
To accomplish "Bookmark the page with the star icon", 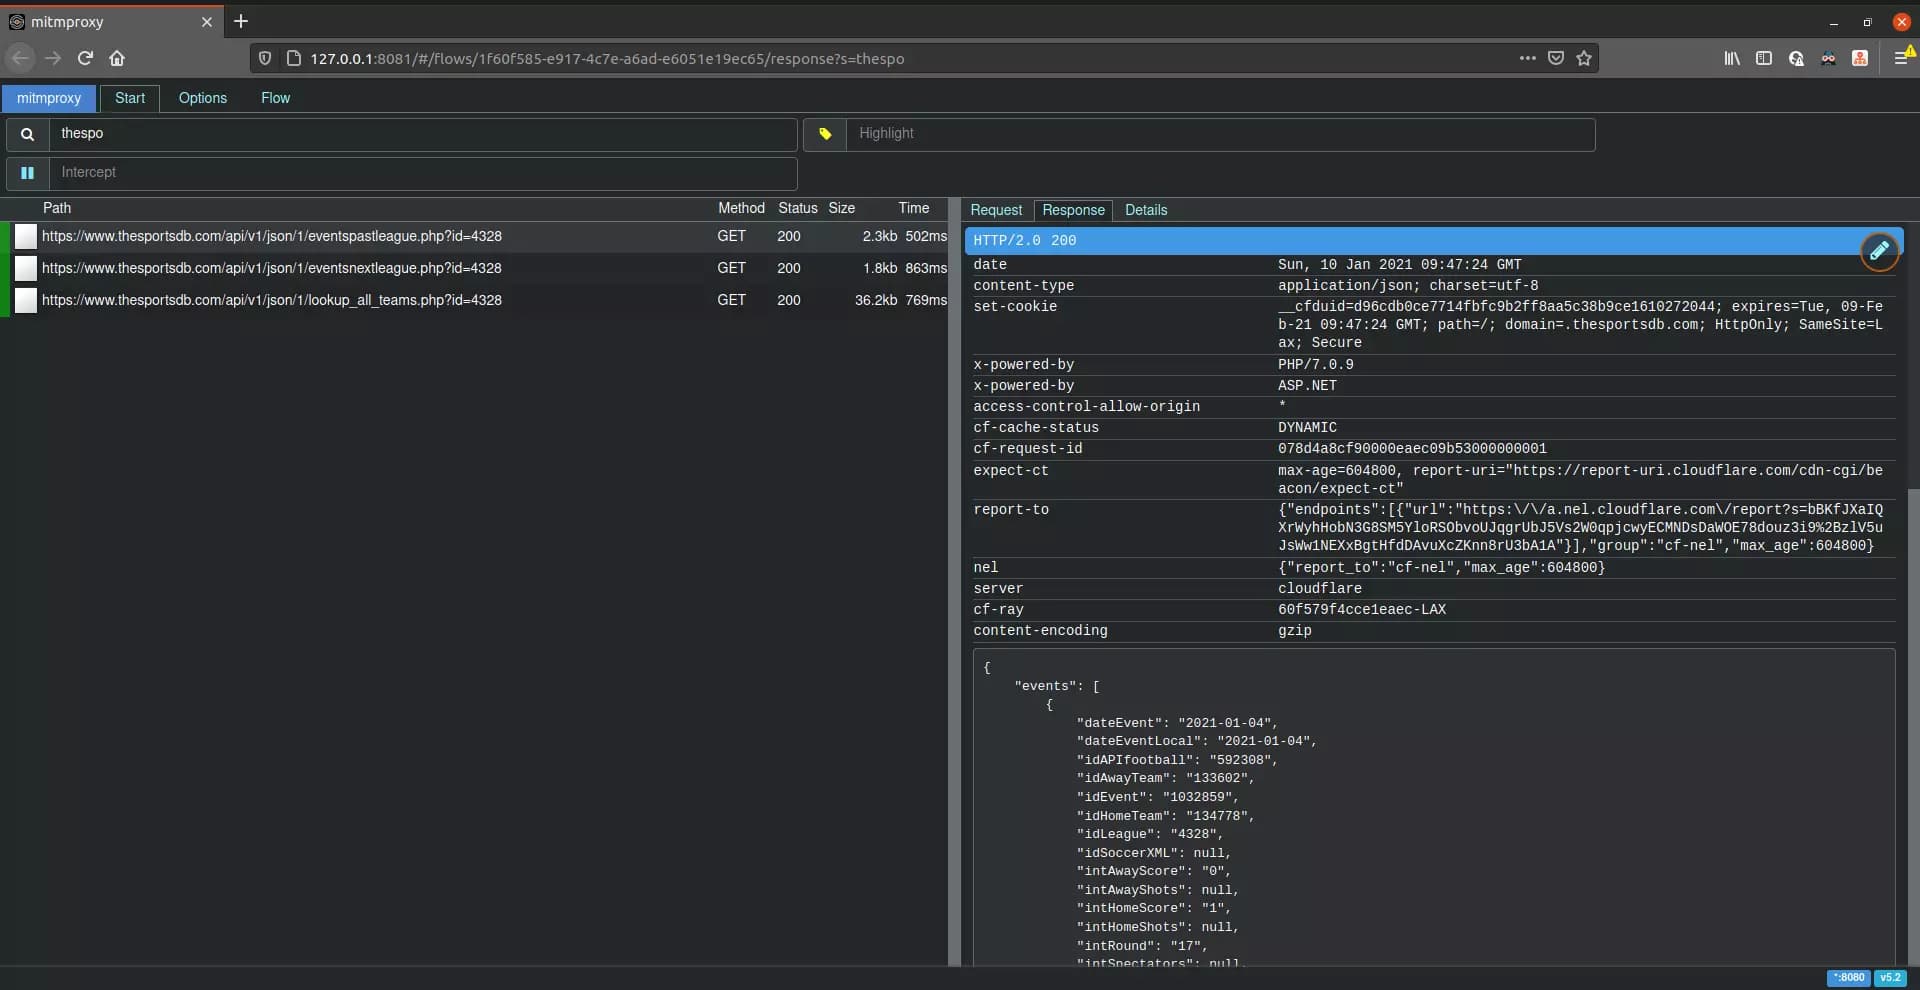I will tap(1585, 58).
